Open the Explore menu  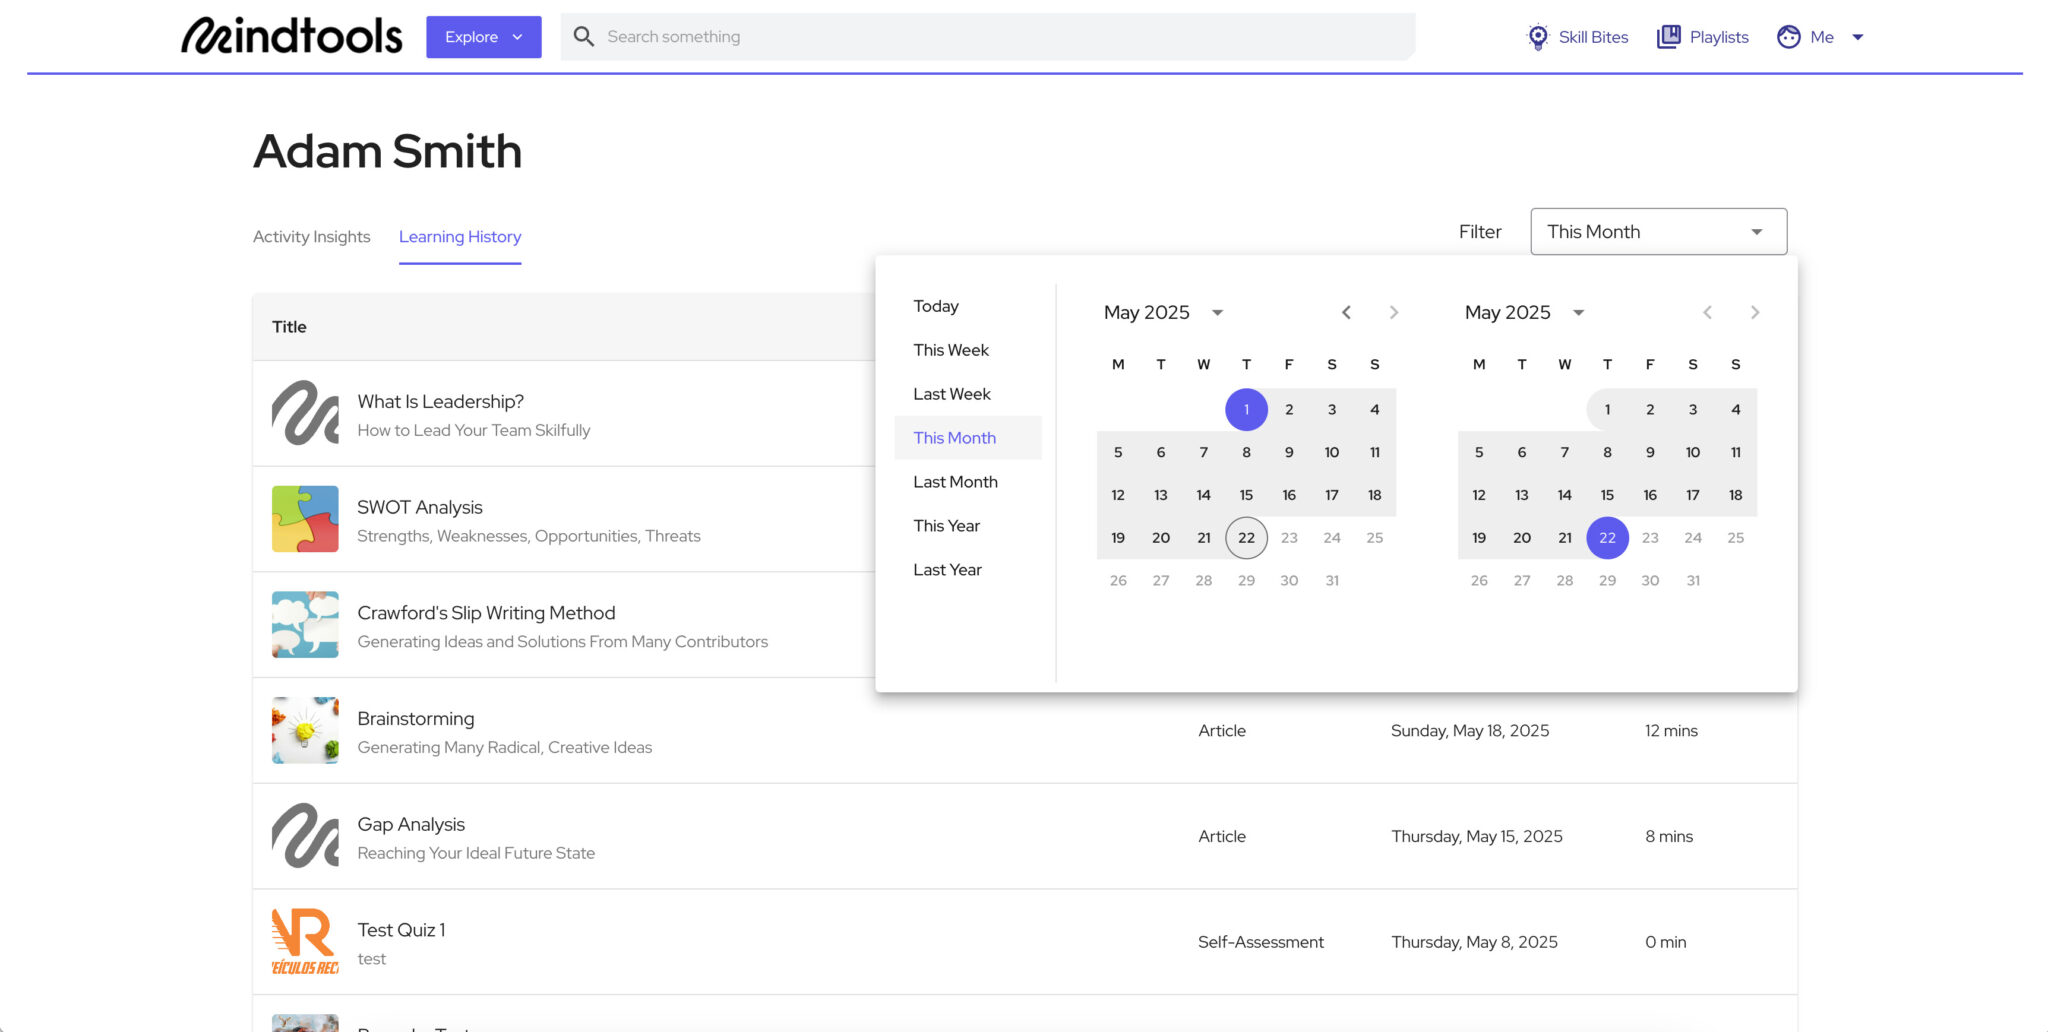pos(483,36)
